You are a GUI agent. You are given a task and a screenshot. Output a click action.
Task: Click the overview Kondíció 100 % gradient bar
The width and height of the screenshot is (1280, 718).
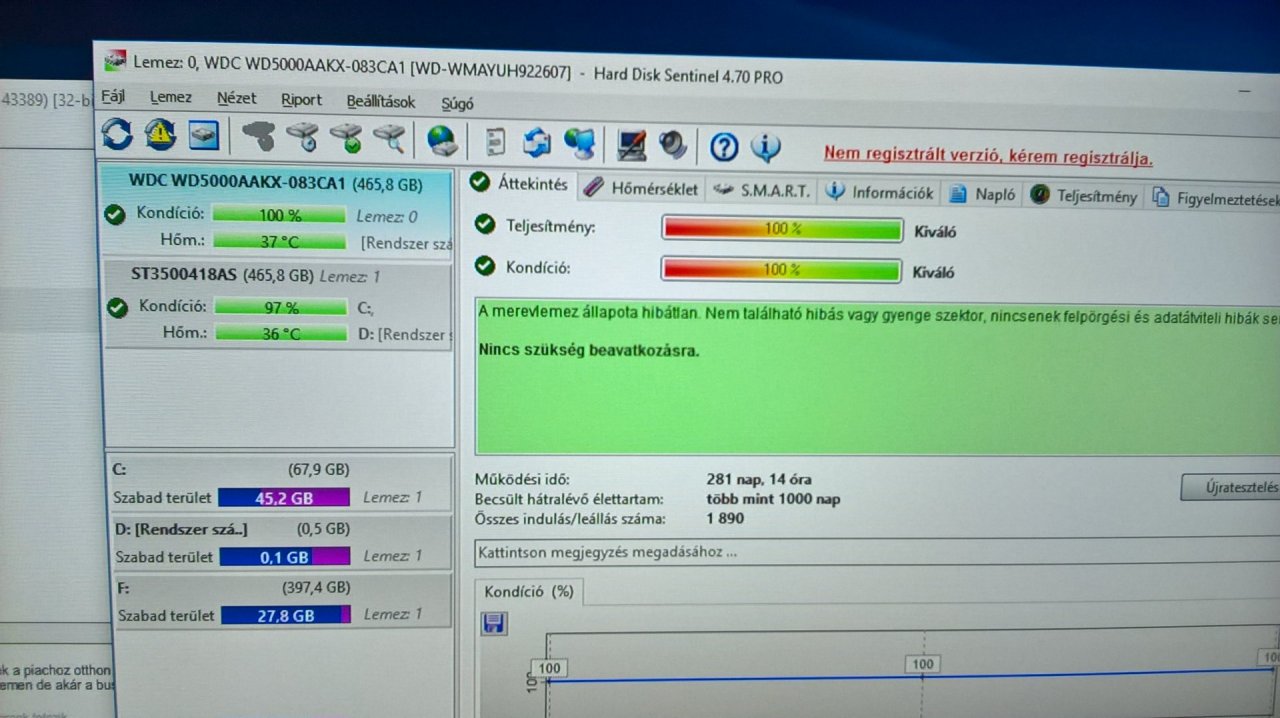coord(783,270)
